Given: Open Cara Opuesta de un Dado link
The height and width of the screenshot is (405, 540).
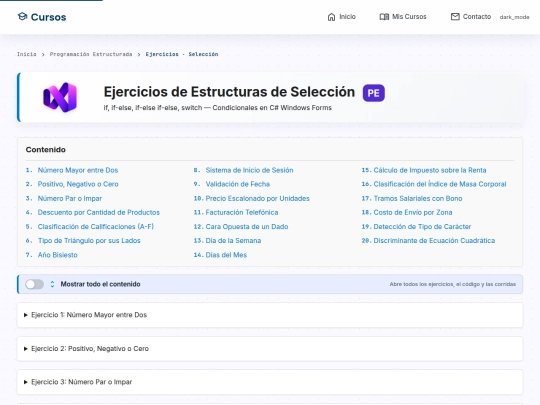Looking at the screenshot, I should (x=247, y=227).
